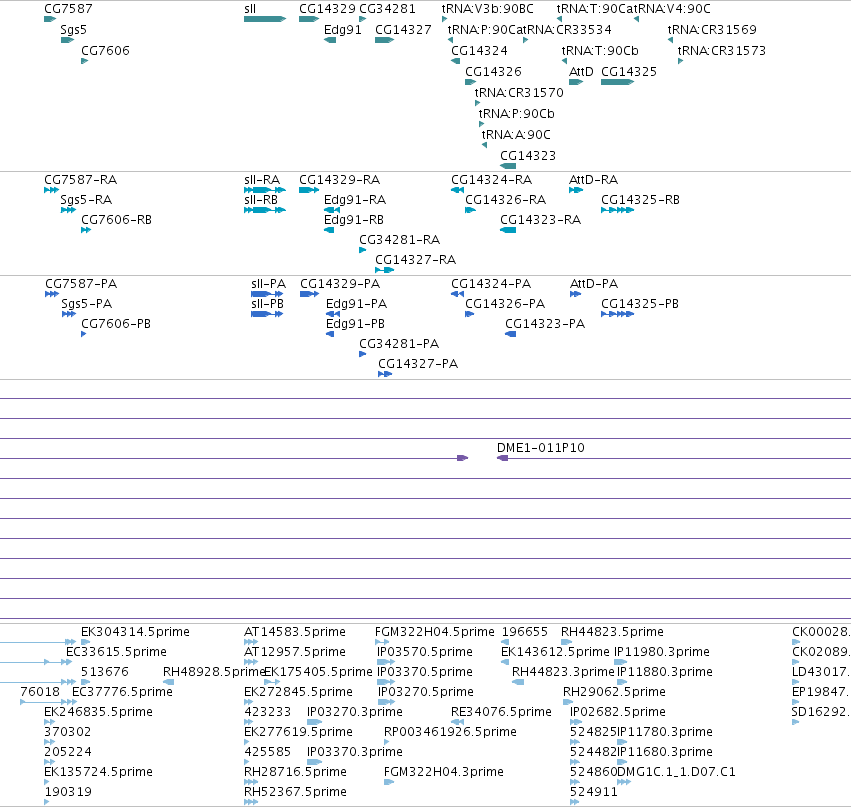Viewport: 851px width, 807px height.
Task: Click the CG14324-PA protein label
Action: 491,284
